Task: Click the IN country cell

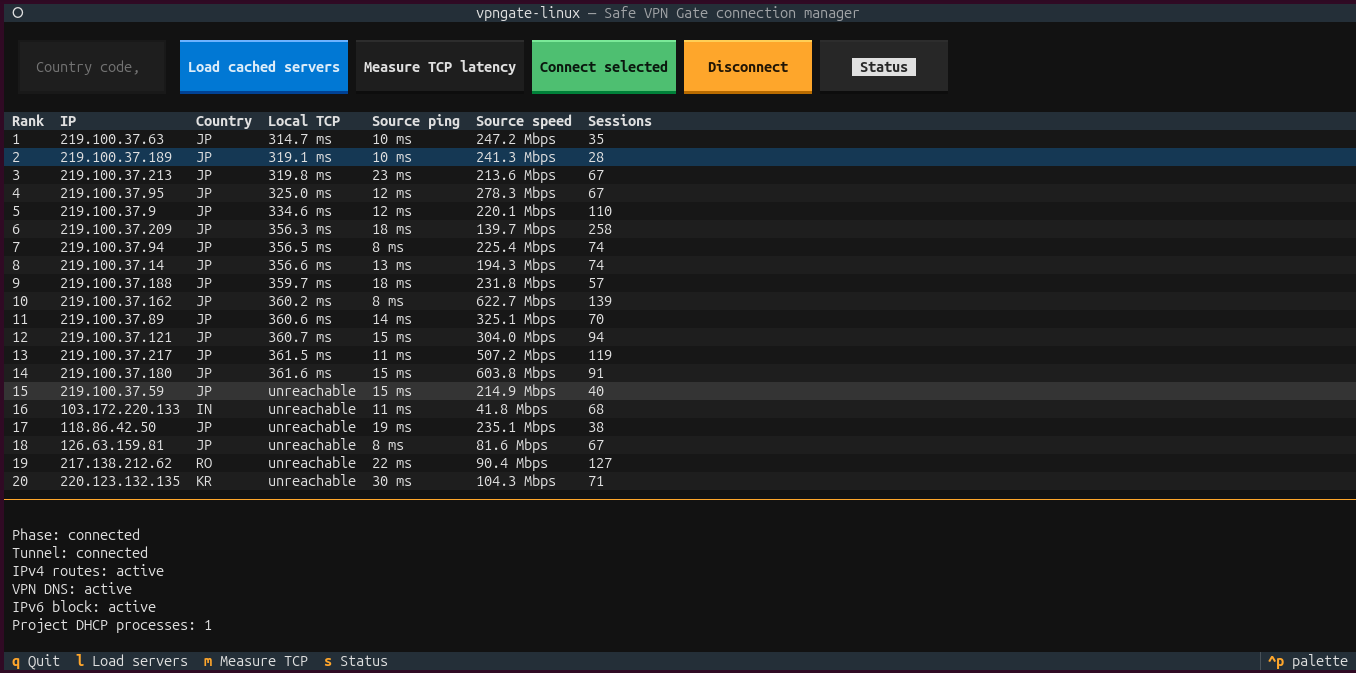Action: 204,409
